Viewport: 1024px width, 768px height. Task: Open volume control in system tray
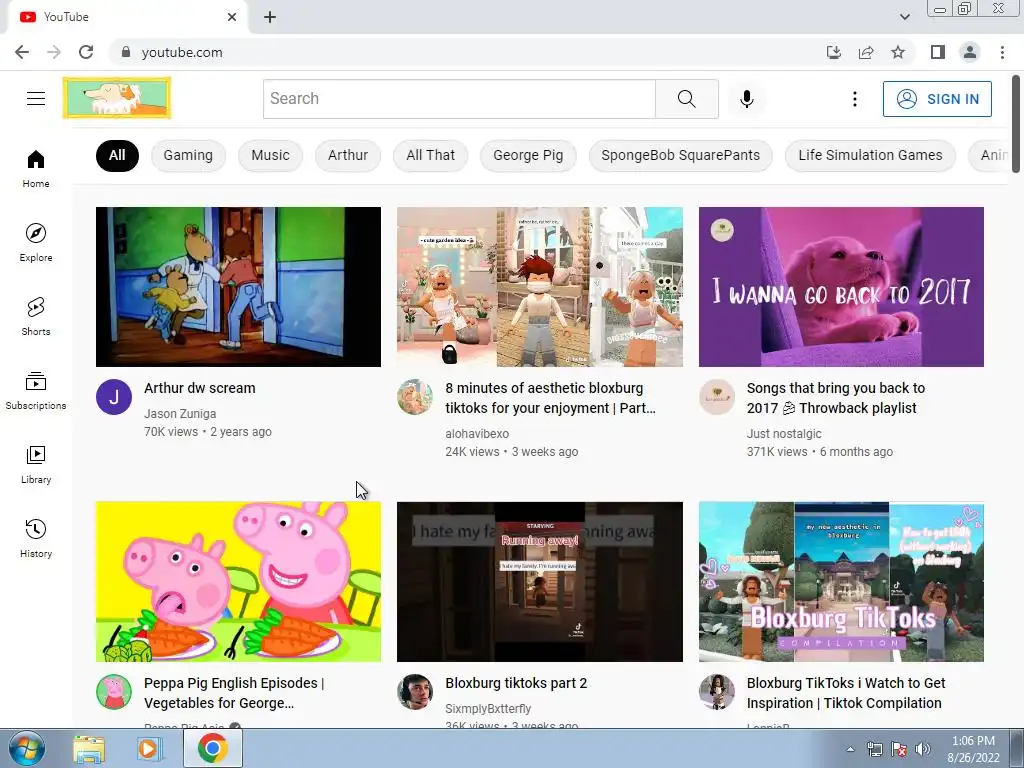tap(922, 750)
